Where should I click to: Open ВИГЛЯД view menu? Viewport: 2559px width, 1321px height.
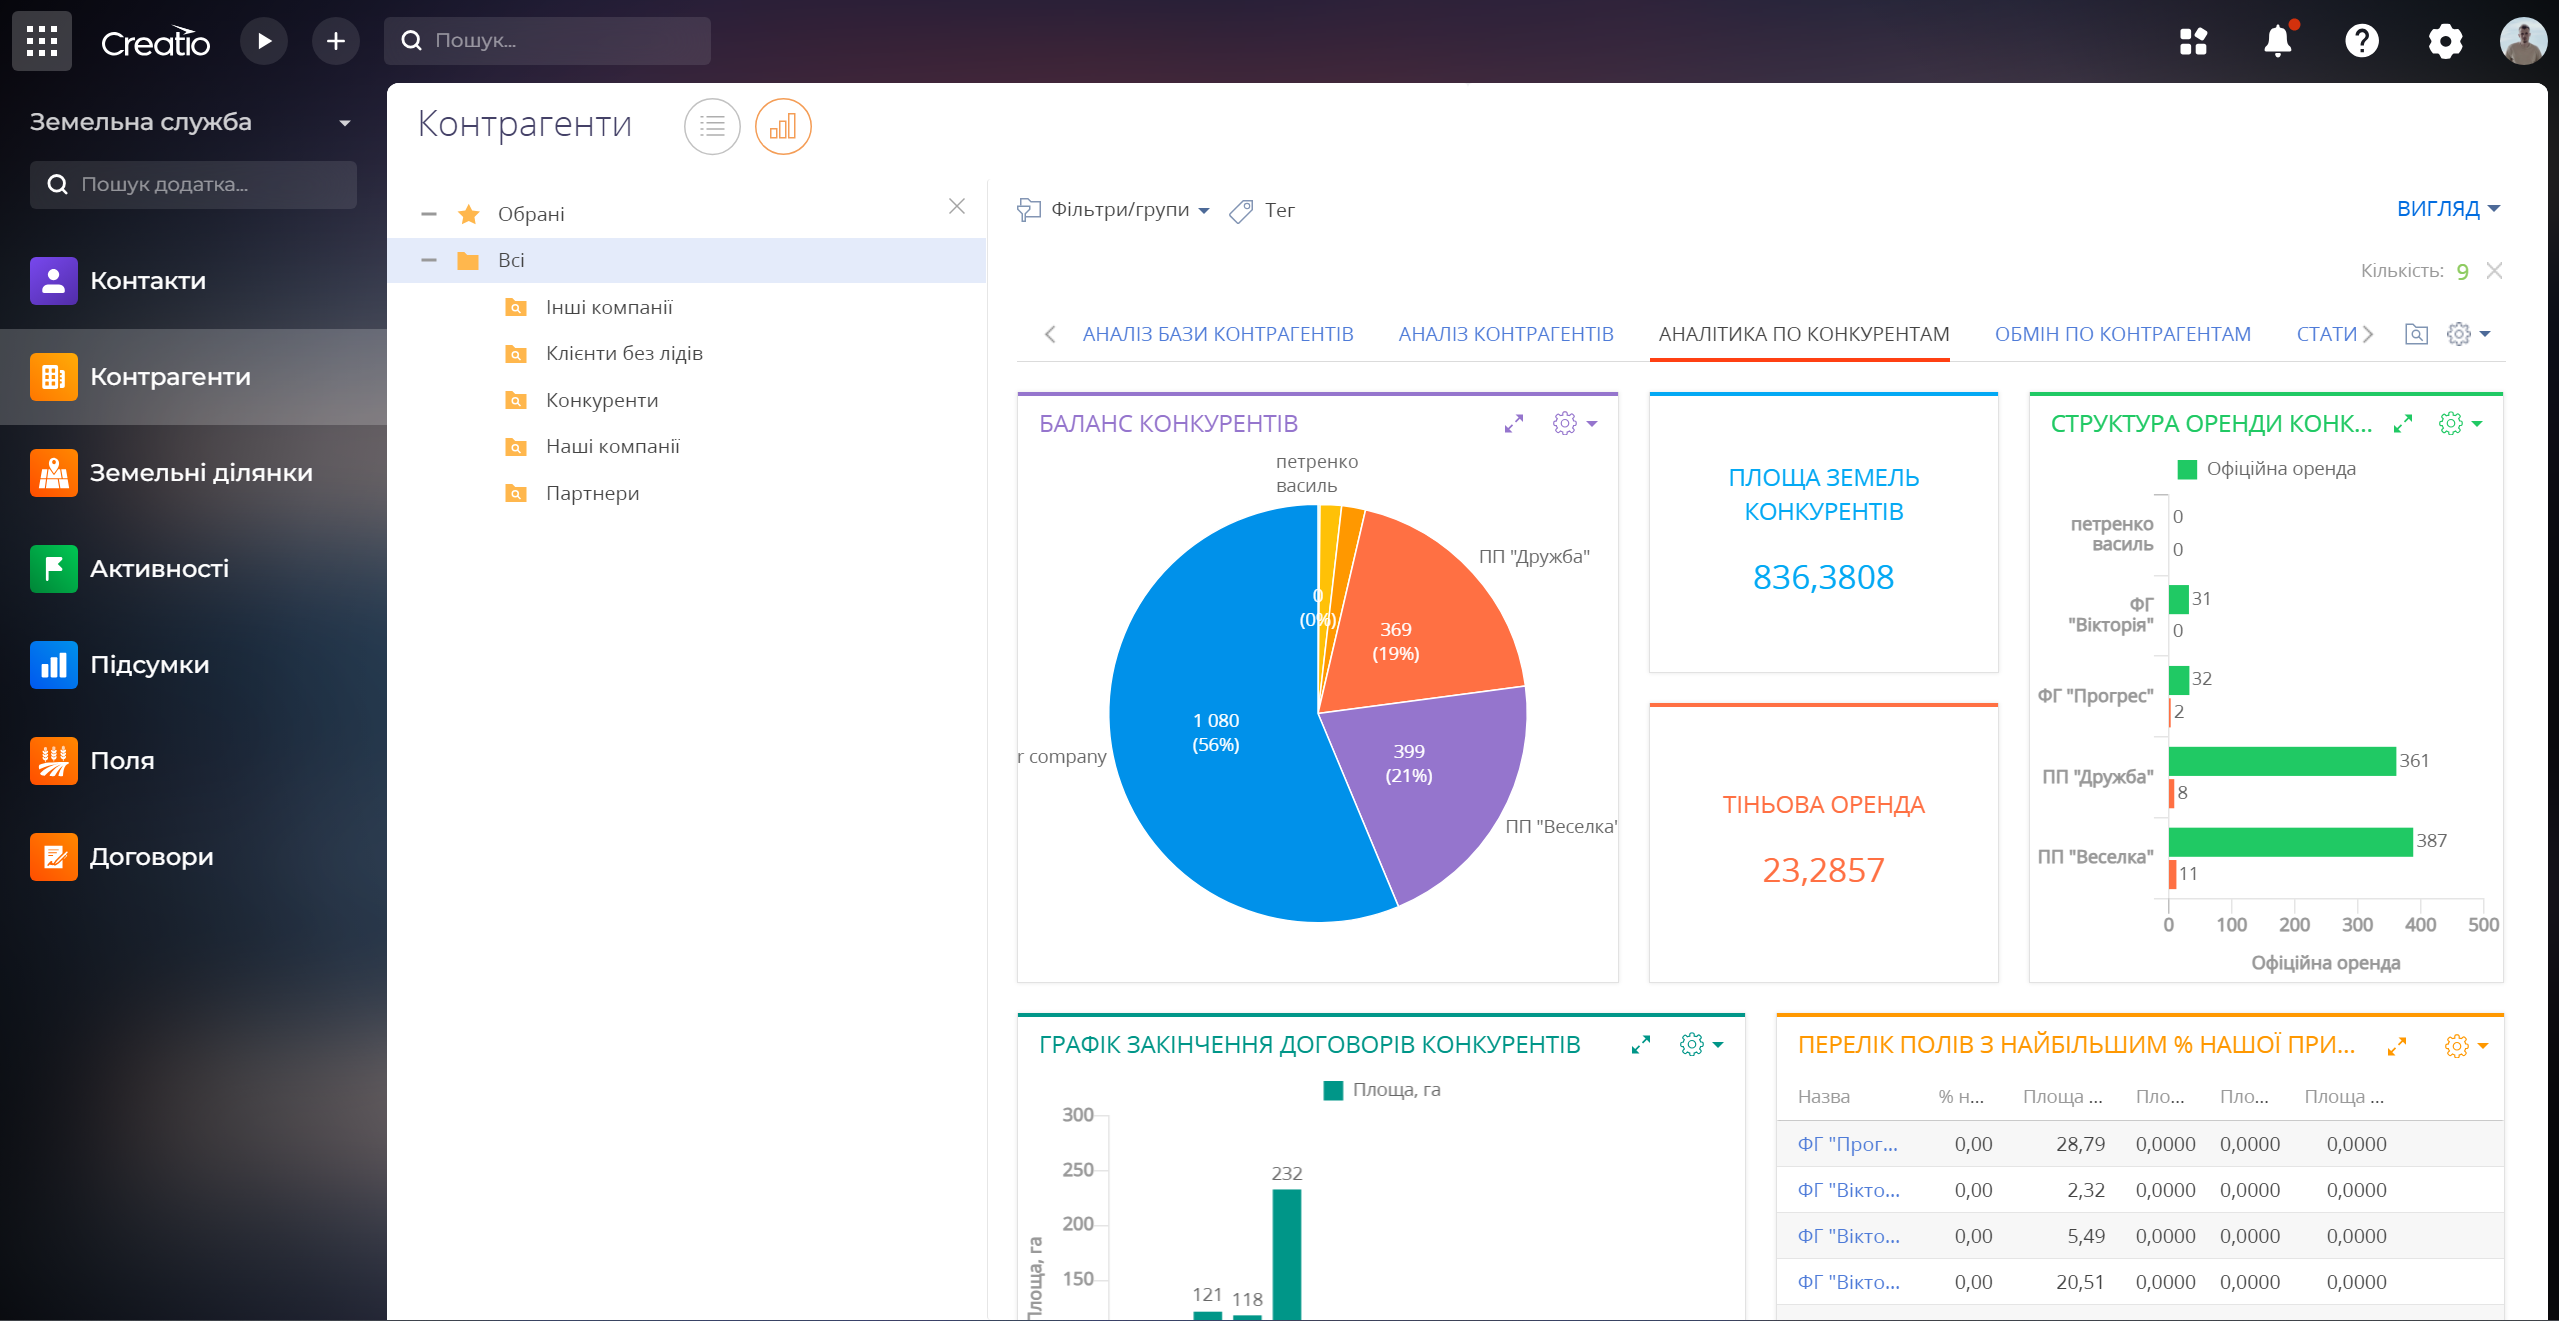(x=2448, y=209)
